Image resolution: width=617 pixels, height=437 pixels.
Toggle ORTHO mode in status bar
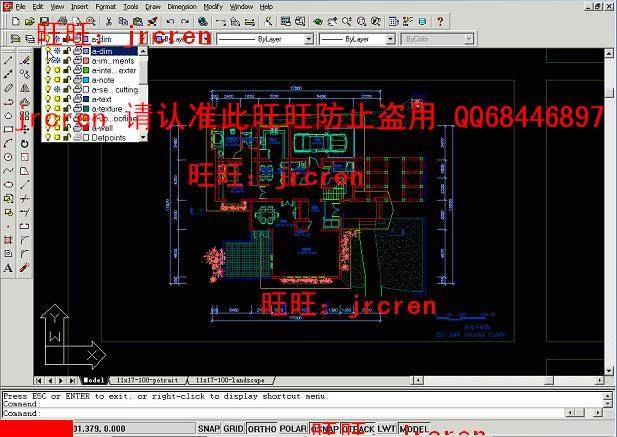[262, 428]
